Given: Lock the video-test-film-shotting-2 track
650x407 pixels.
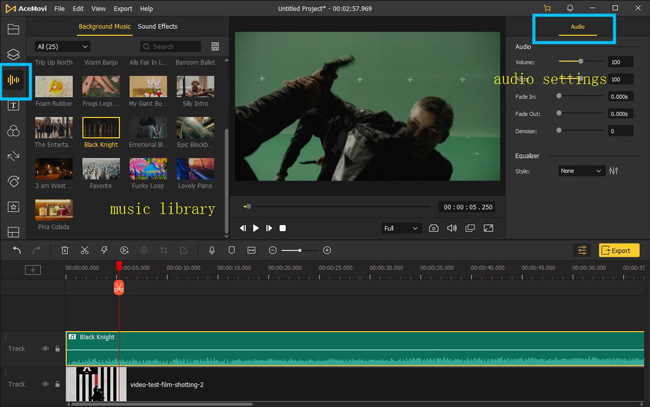Looking at the screenshot, I should point(58,384).
